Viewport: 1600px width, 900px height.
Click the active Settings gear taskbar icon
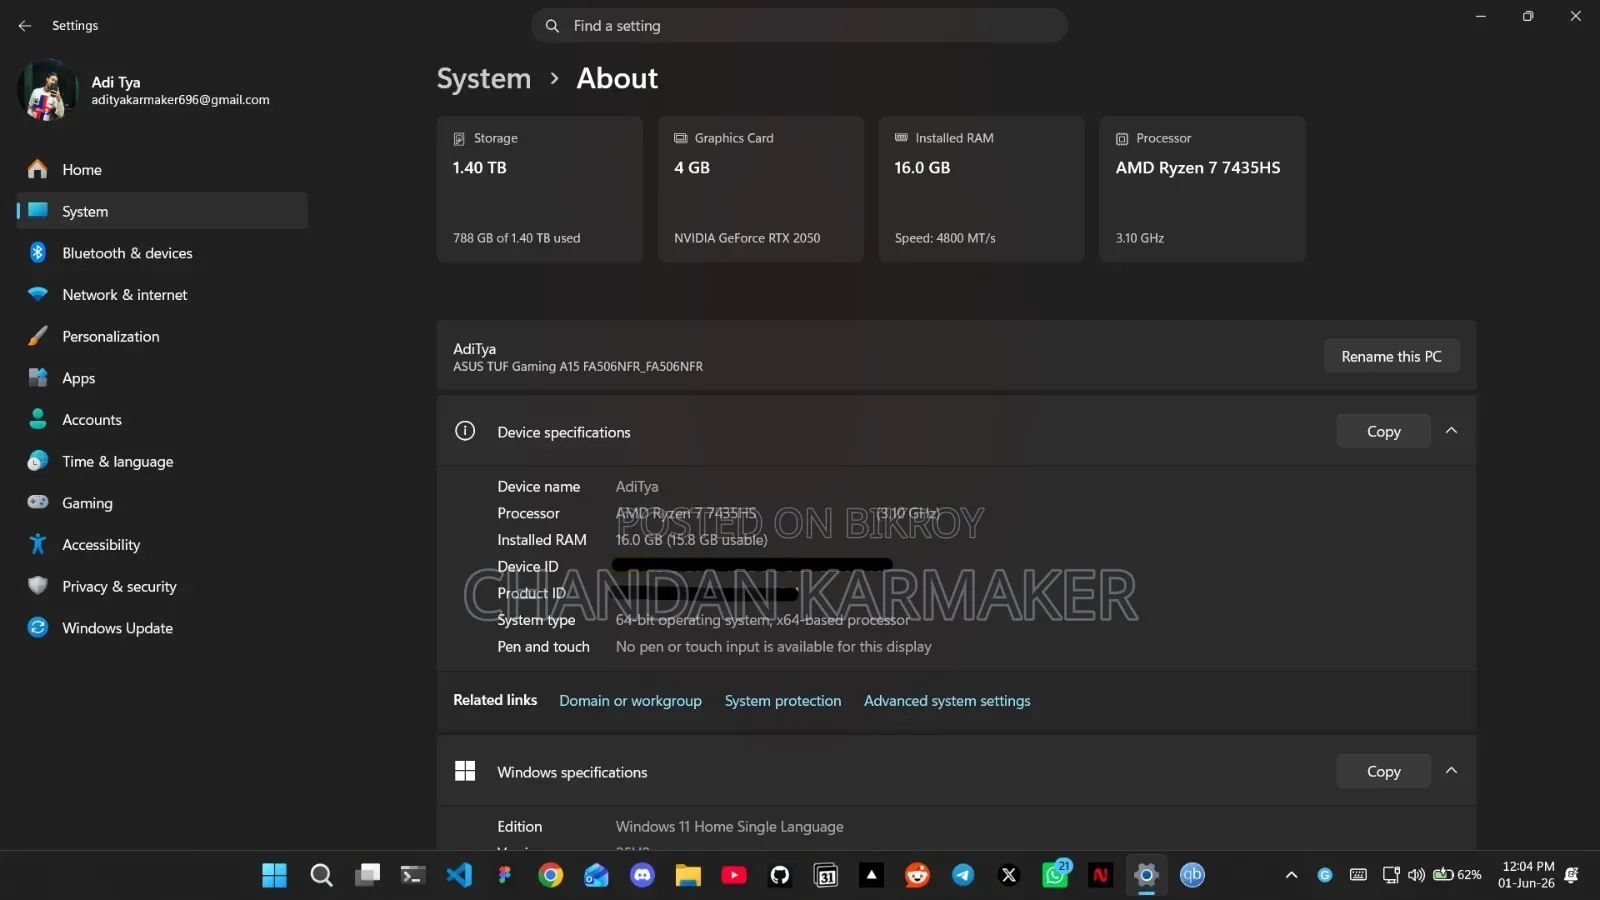pyautogui.click(x=1147, y=876)
